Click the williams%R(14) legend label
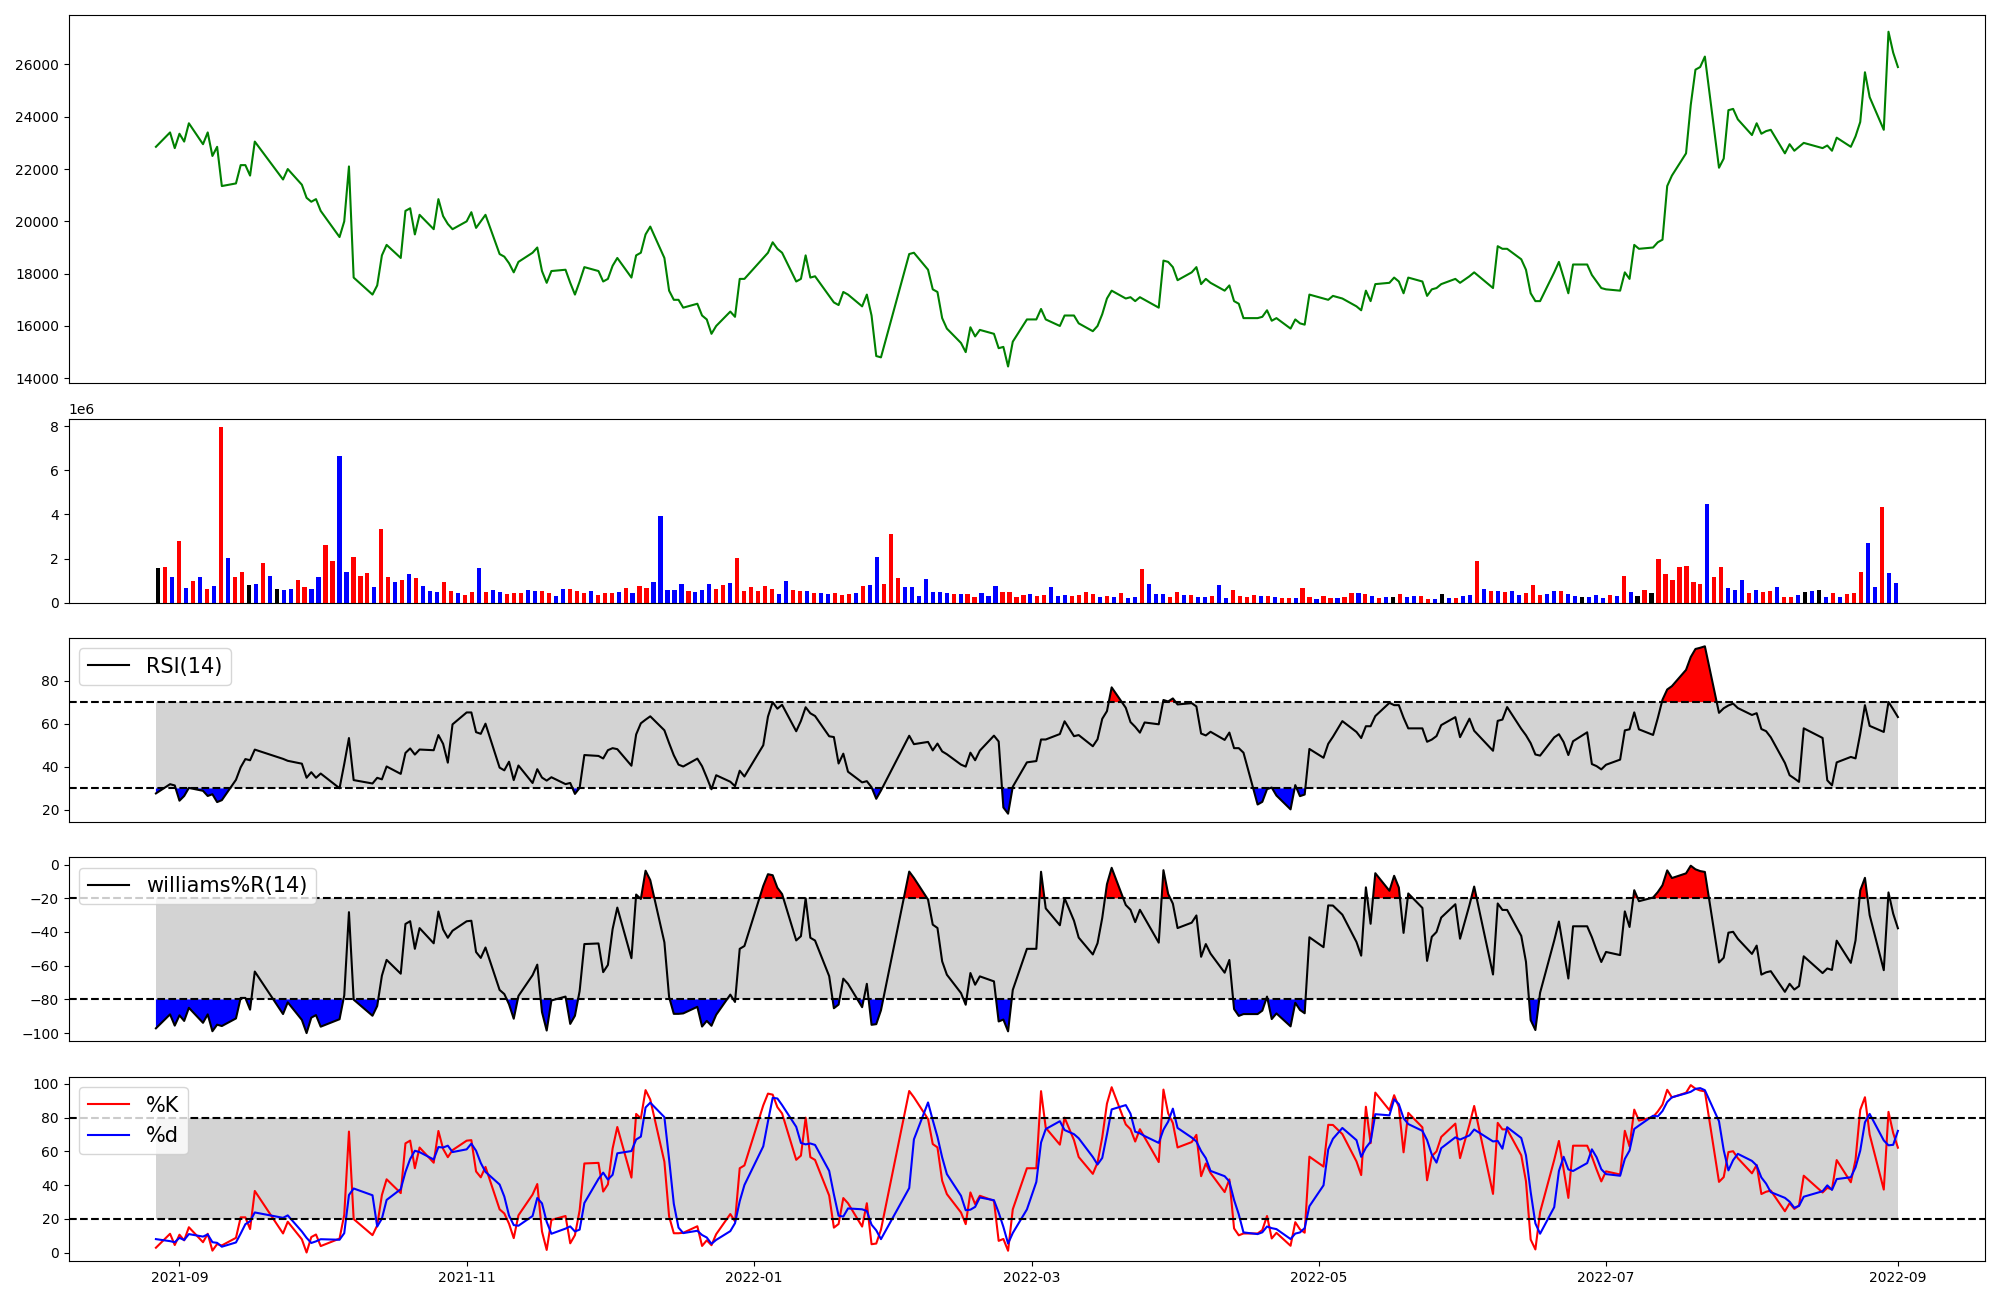This screenshot has height=1300, width=2000. (227, 885)
